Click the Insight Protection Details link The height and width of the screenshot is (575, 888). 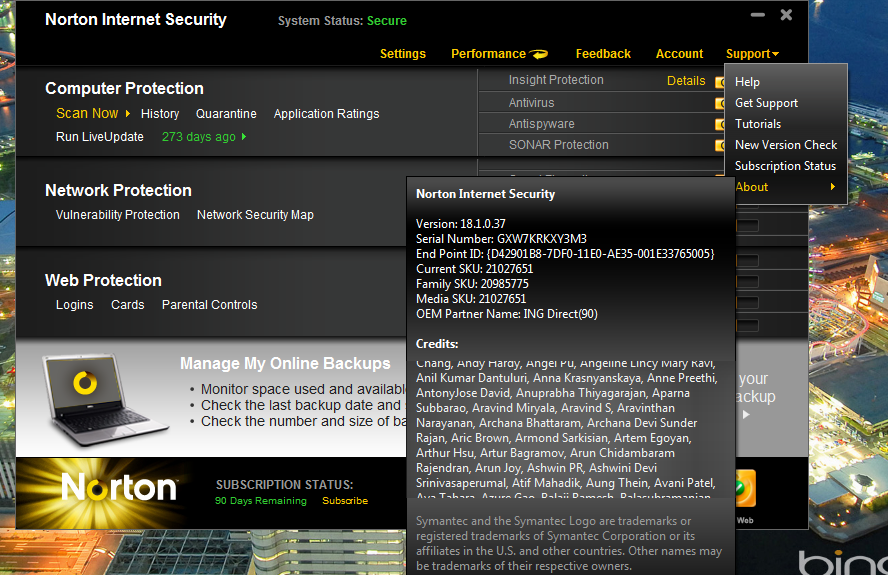coord(686,81)
